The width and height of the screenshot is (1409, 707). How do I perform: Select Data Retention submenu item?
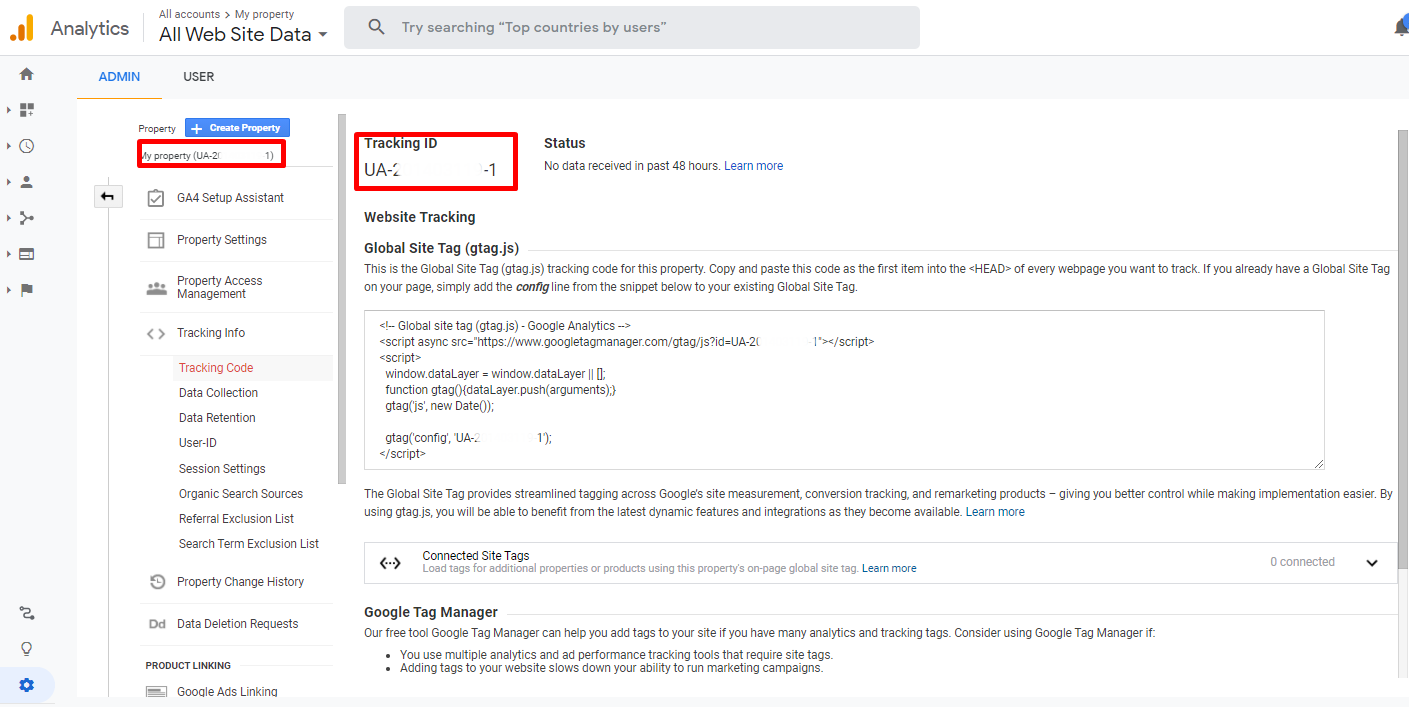pos(217,418)
